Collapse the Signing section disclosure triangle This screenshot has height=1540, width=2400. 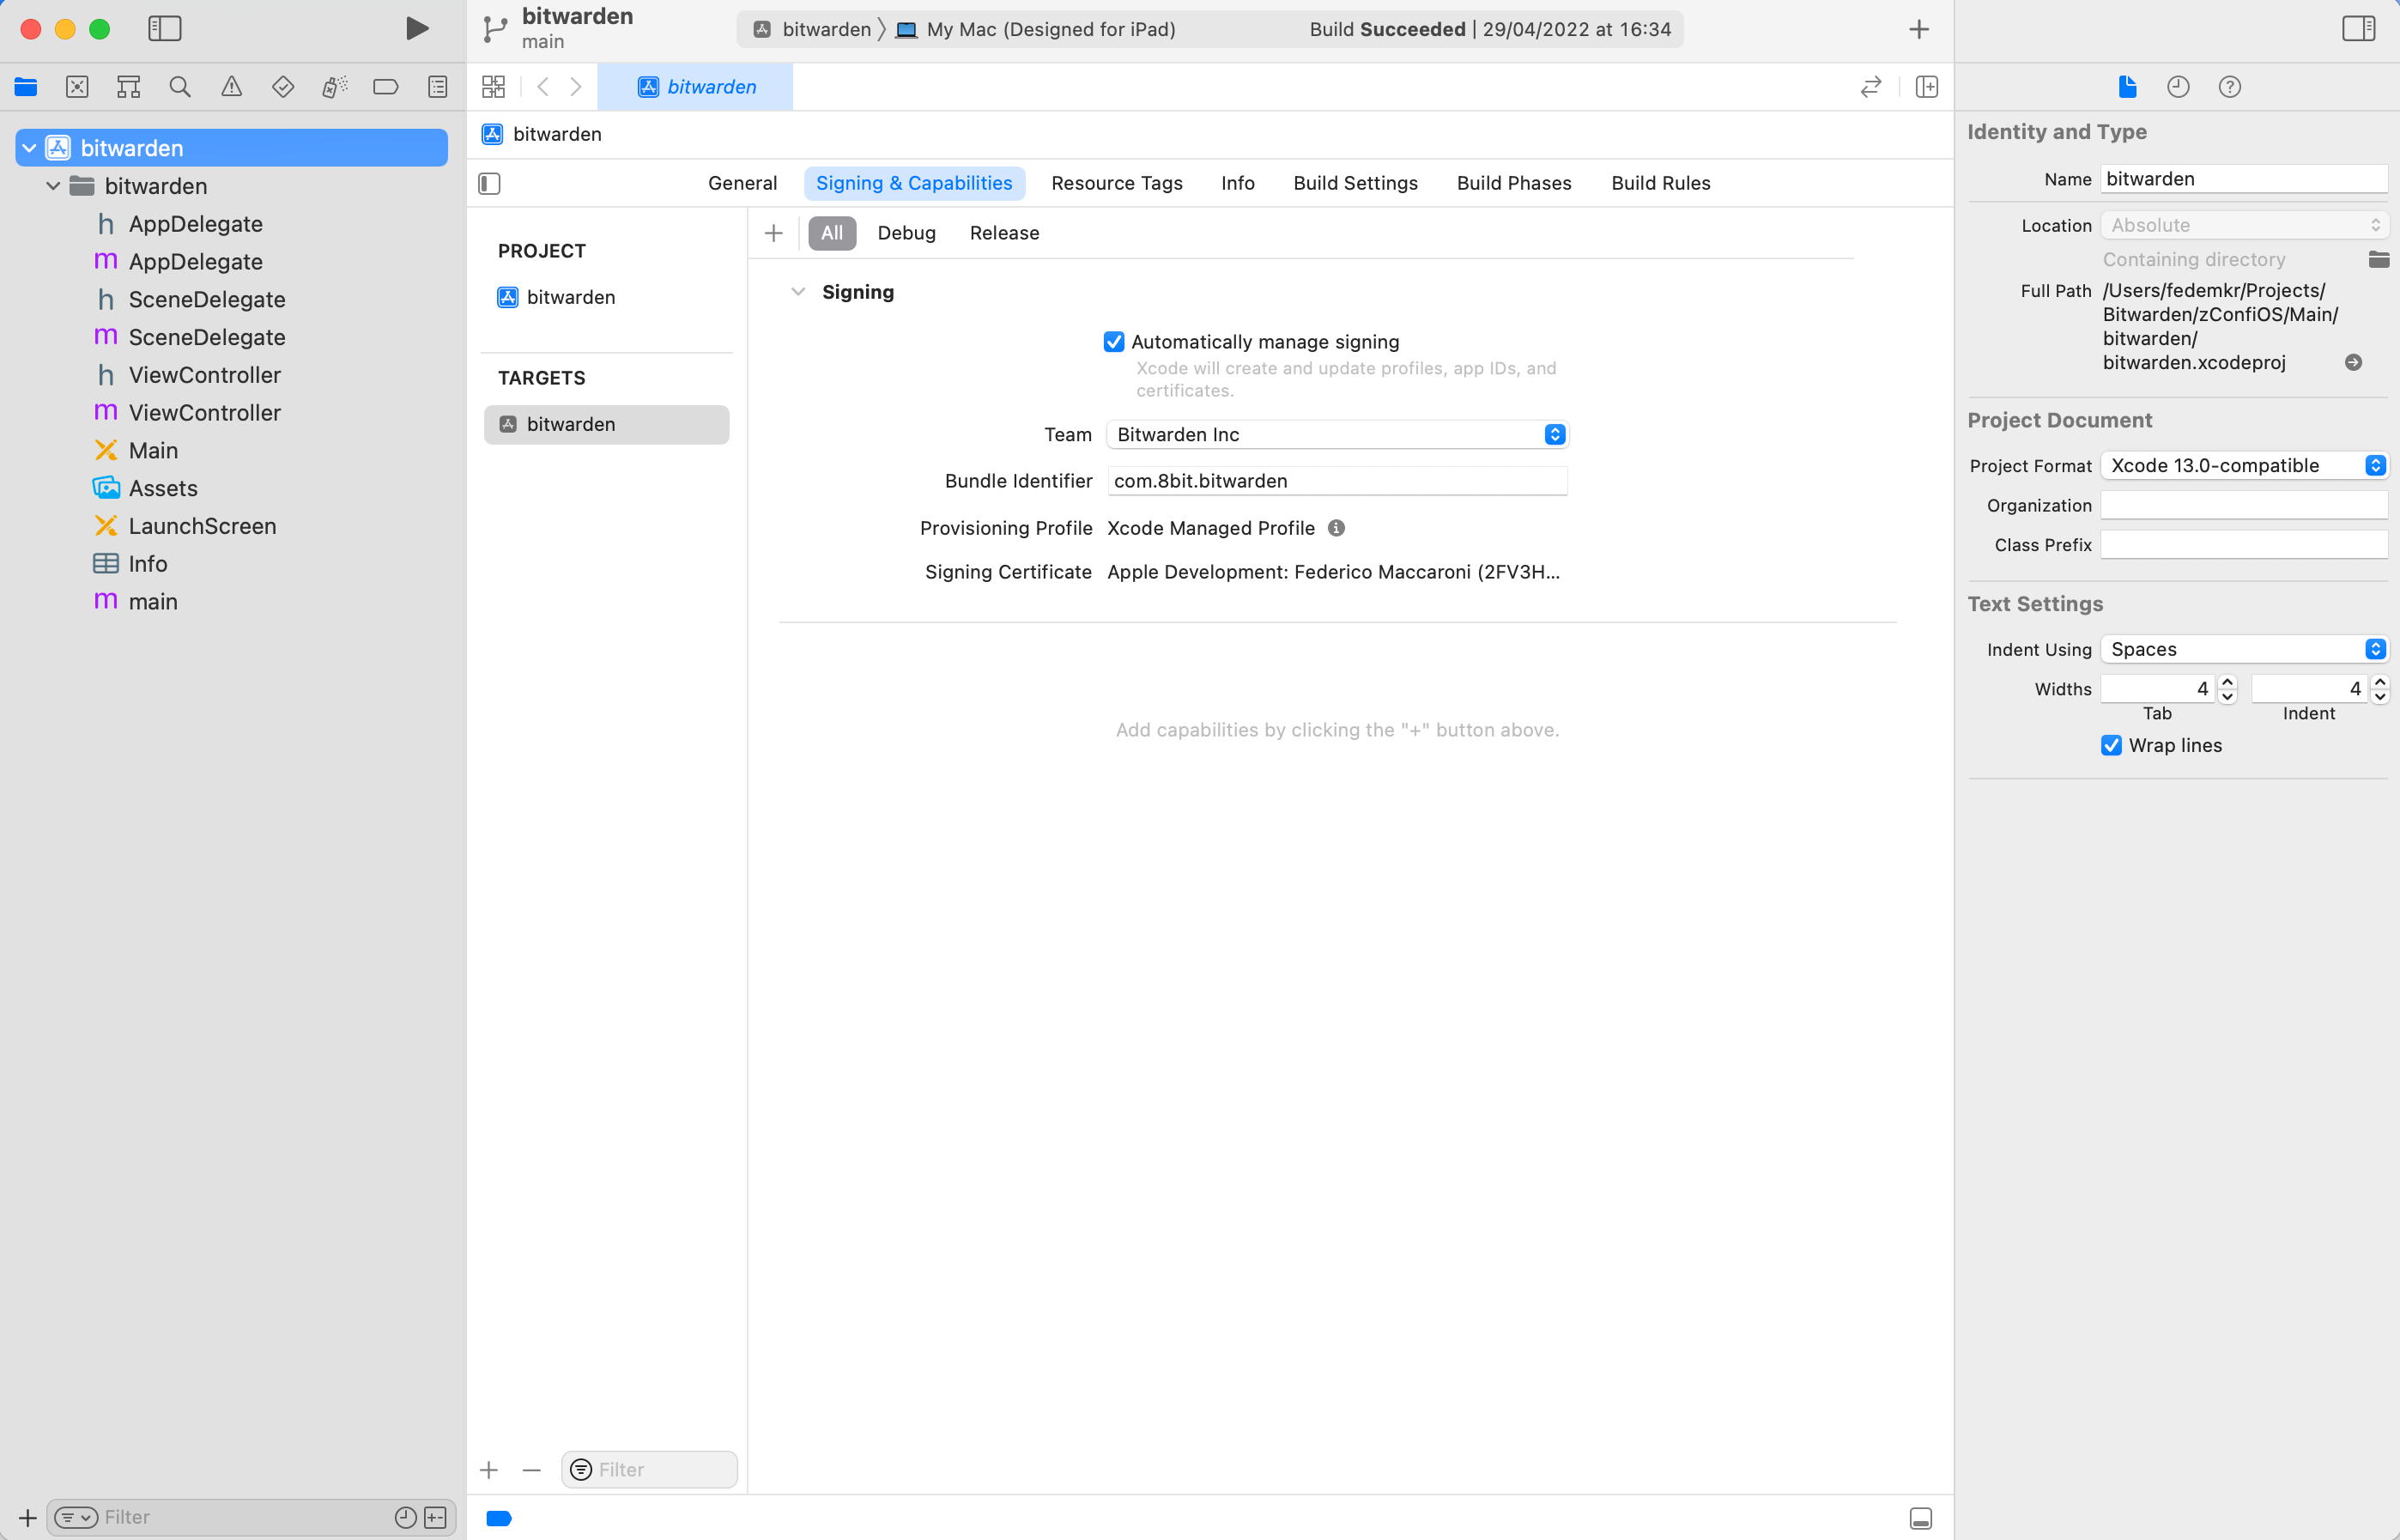[798, 291]
